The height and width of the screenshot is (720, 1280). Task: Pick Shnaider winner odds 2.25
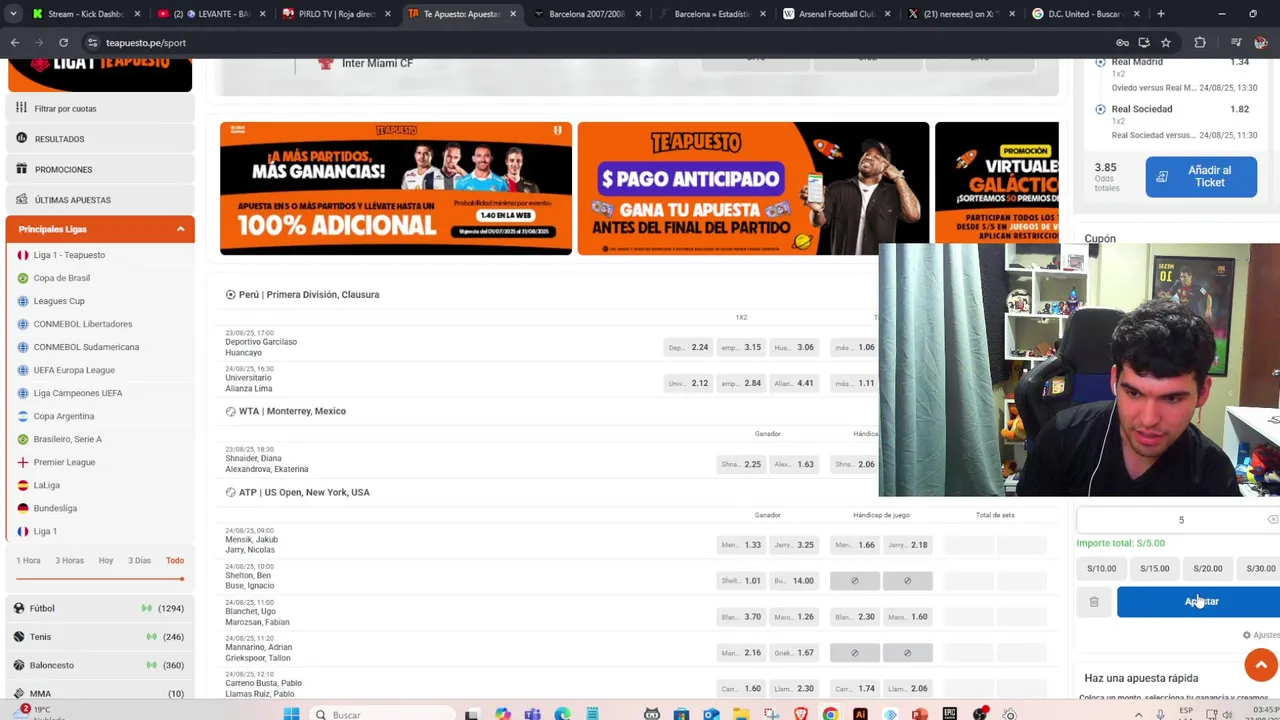tap(741, 464)
